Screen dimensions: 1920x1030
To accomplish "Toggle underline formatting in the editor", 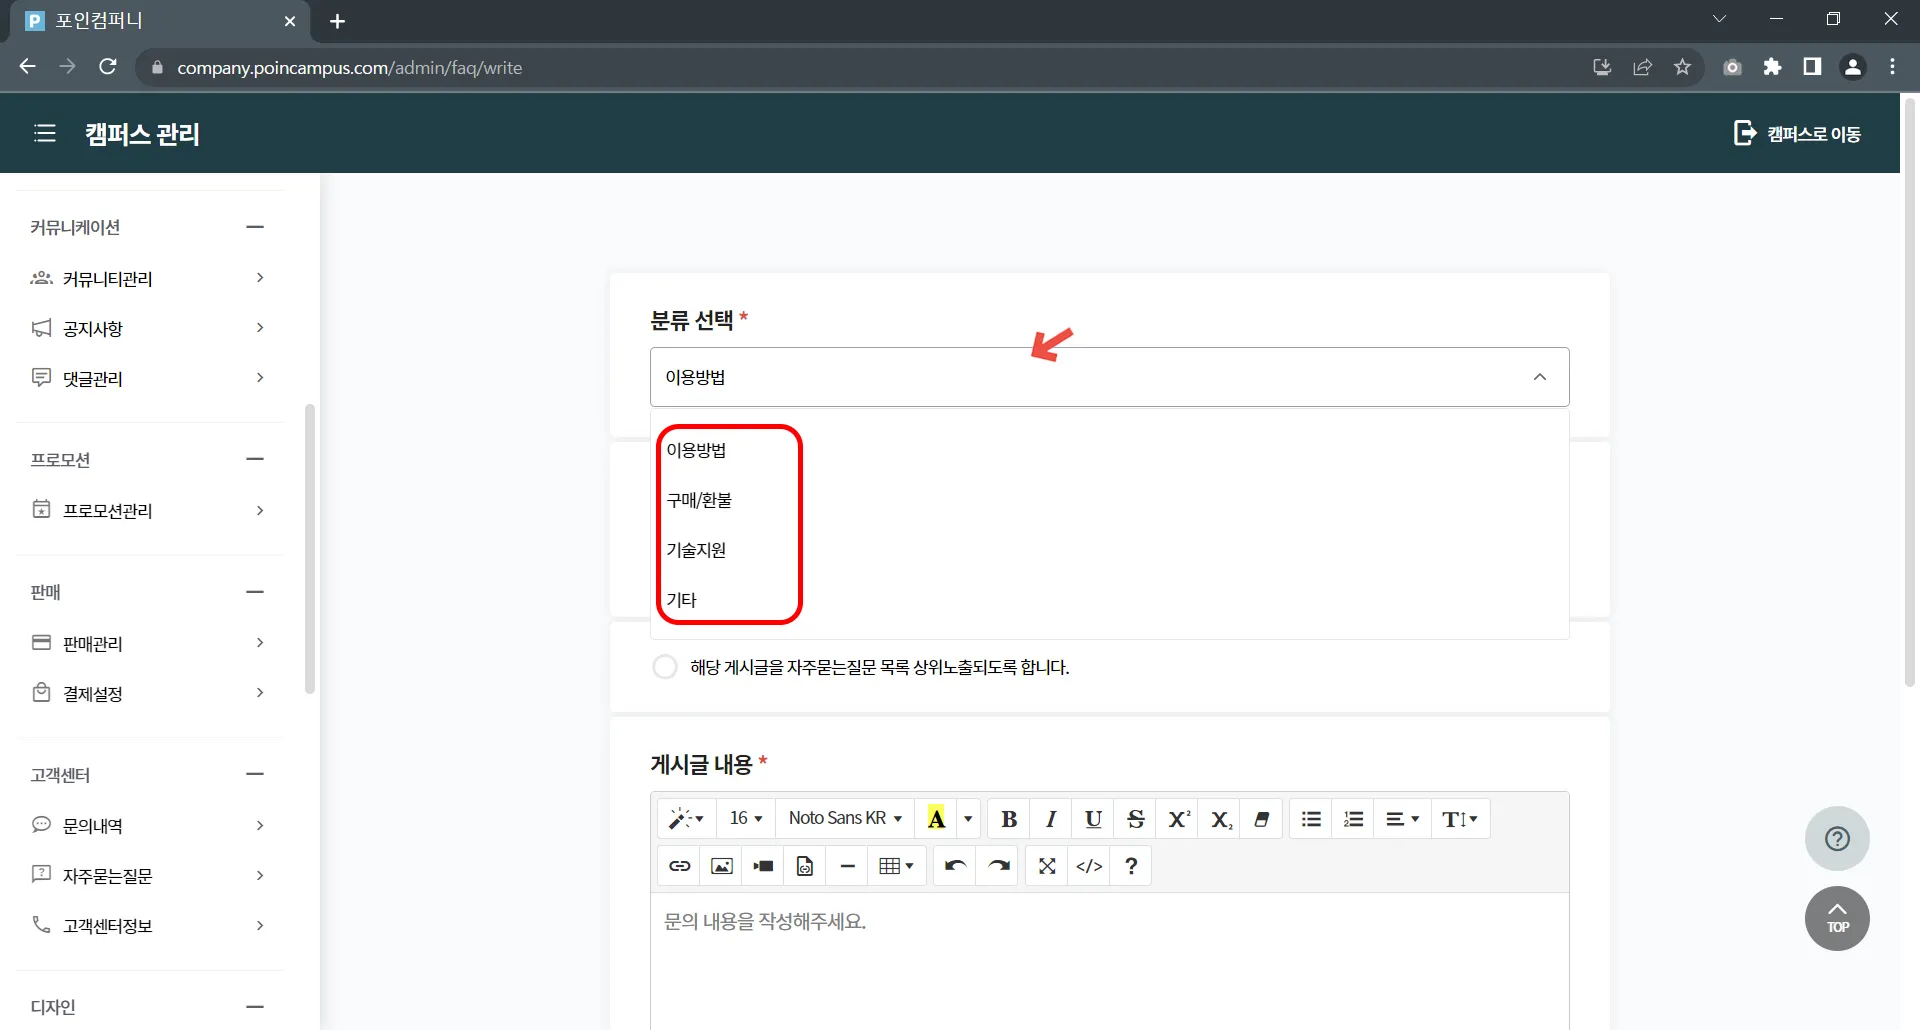I will pyautogui.click(x=1093, y=819).
